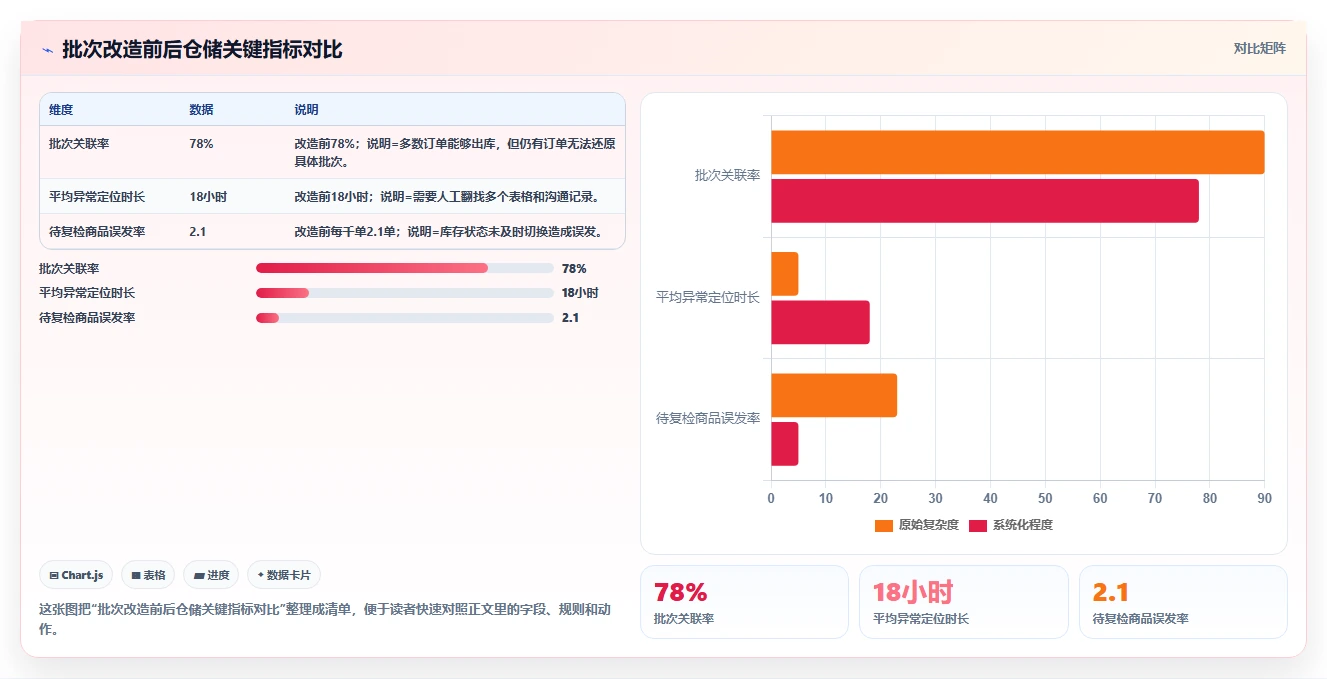1327x679 pixels.
Task: Click the 待复检商品误发率 progress bar
Action: coord(405,318)
